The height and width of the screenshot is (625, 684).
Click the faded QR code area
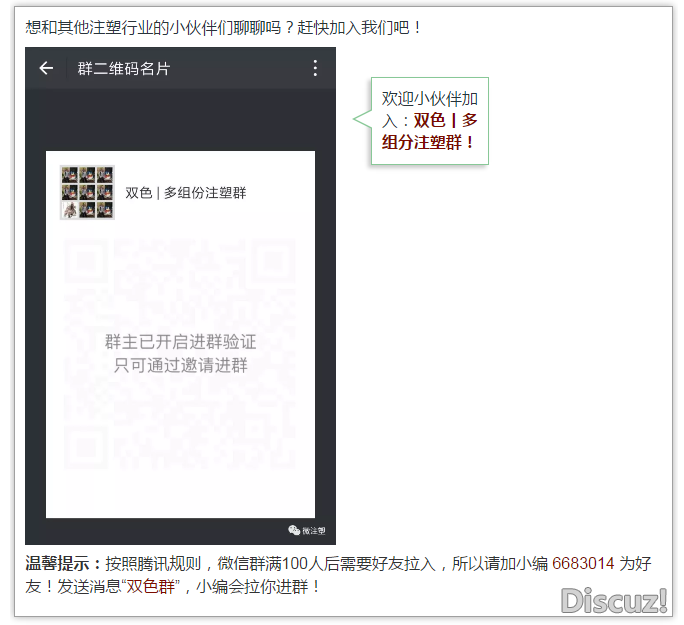tap(180, 353)
